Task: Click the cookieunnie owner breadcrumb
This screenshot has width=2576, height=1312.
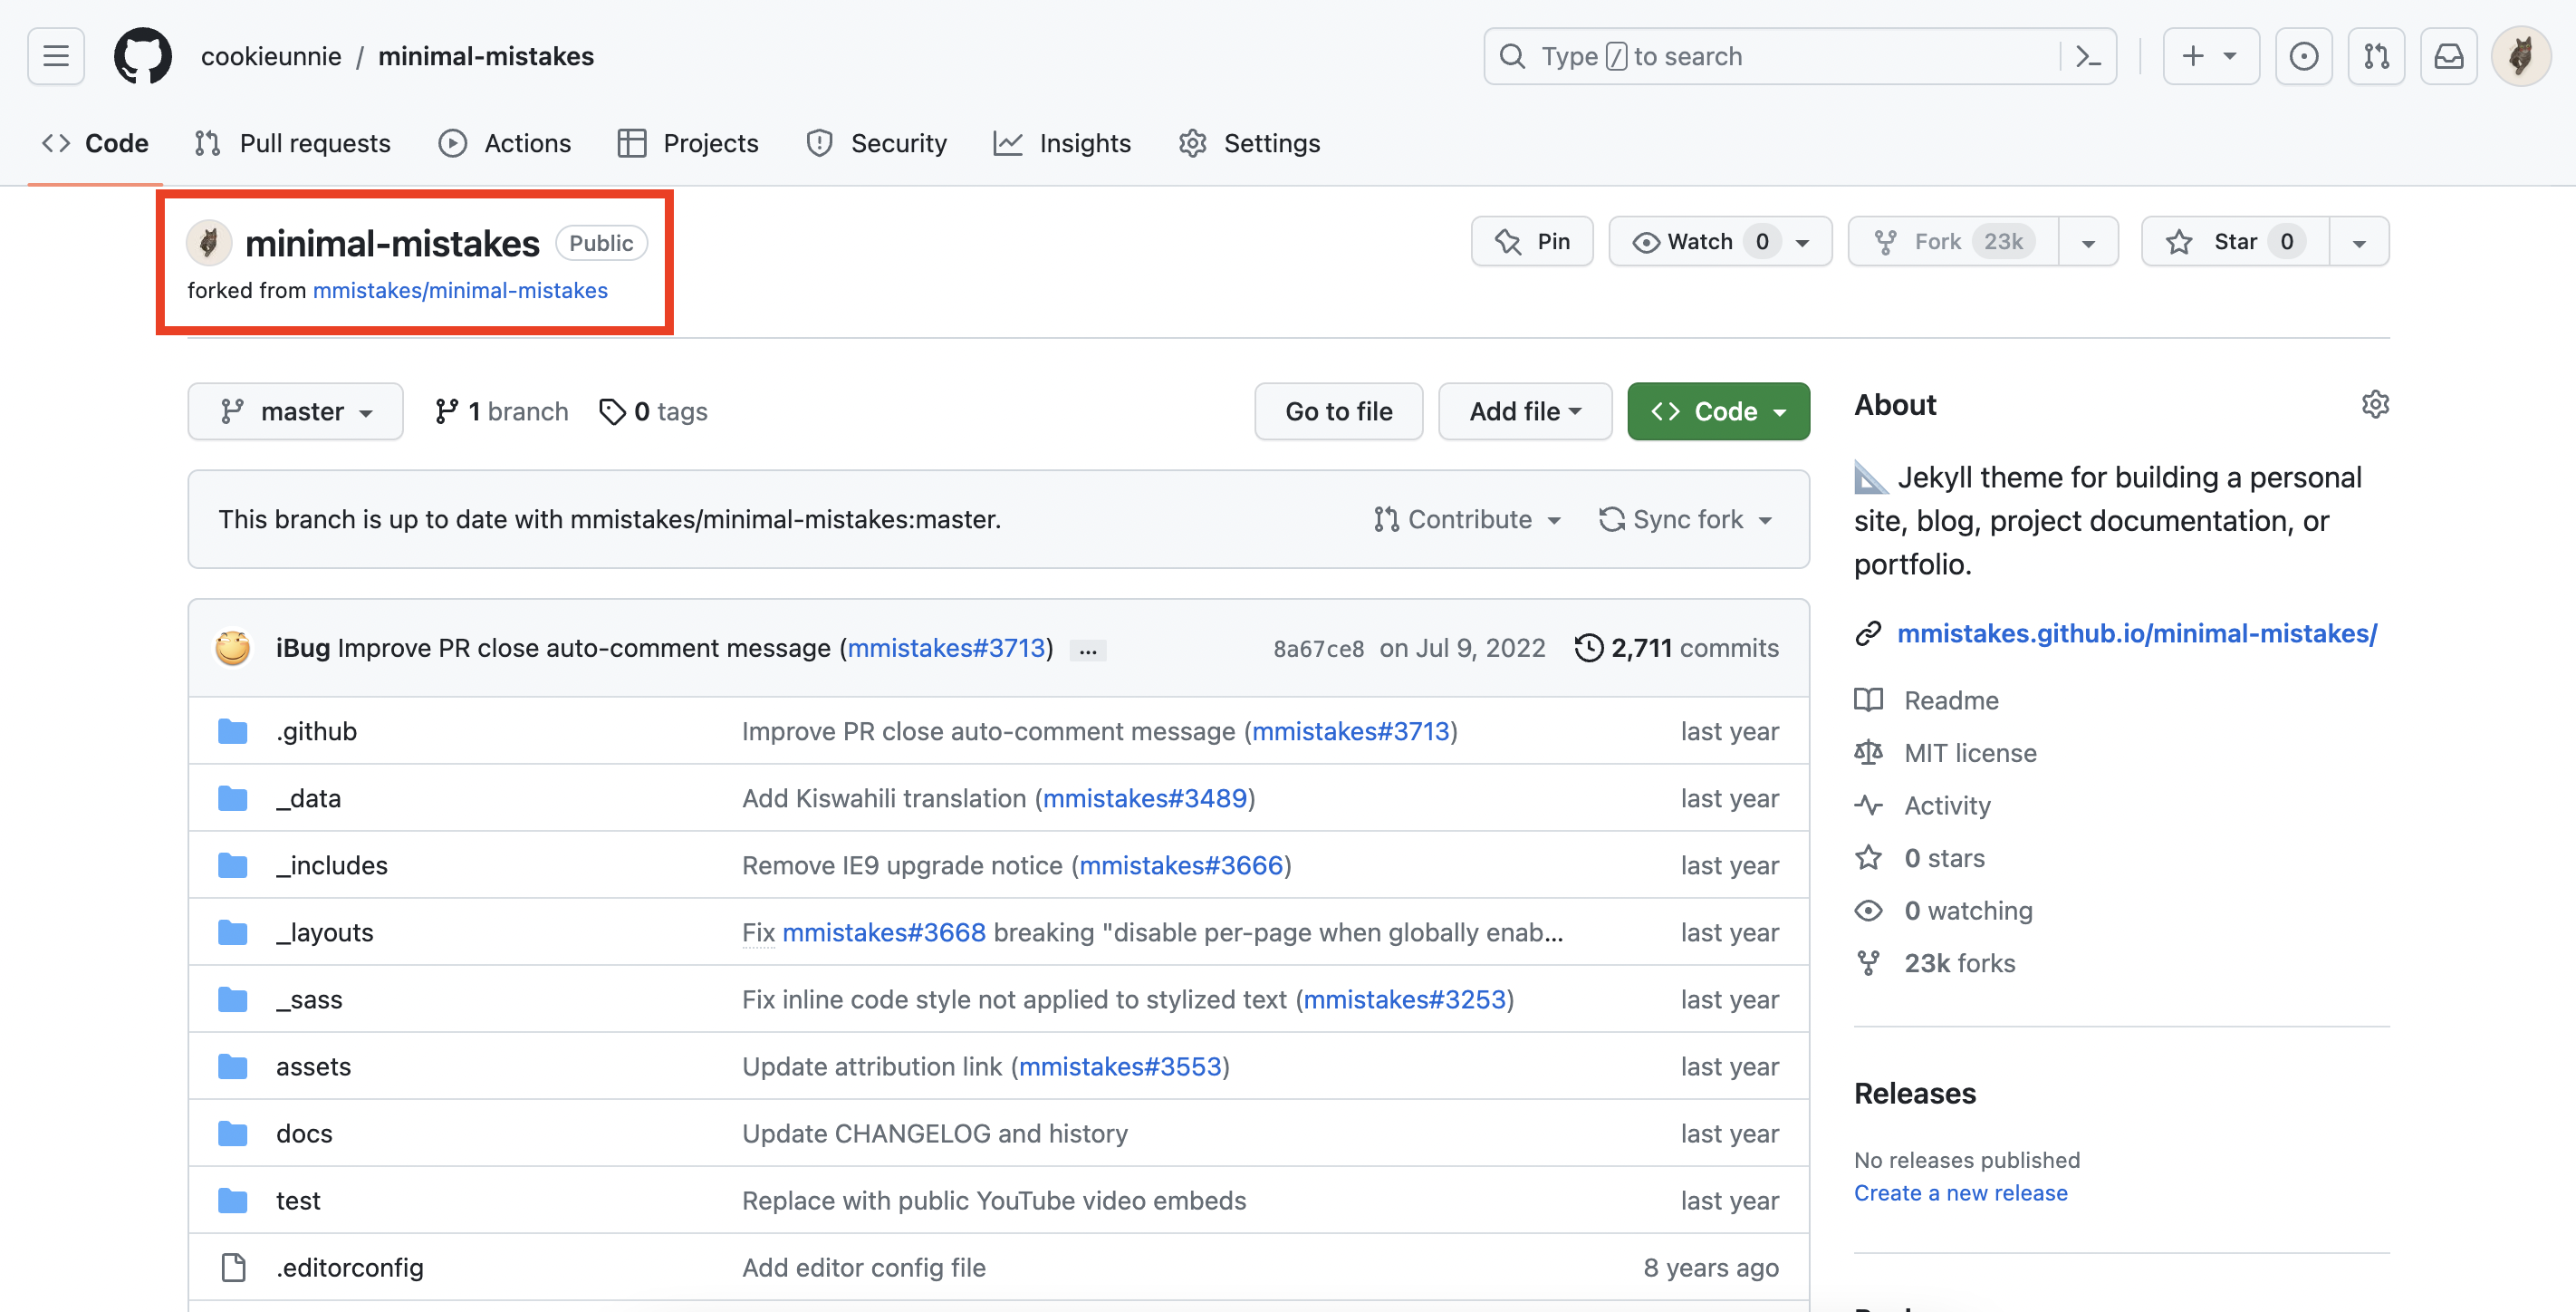Action: 271,56
